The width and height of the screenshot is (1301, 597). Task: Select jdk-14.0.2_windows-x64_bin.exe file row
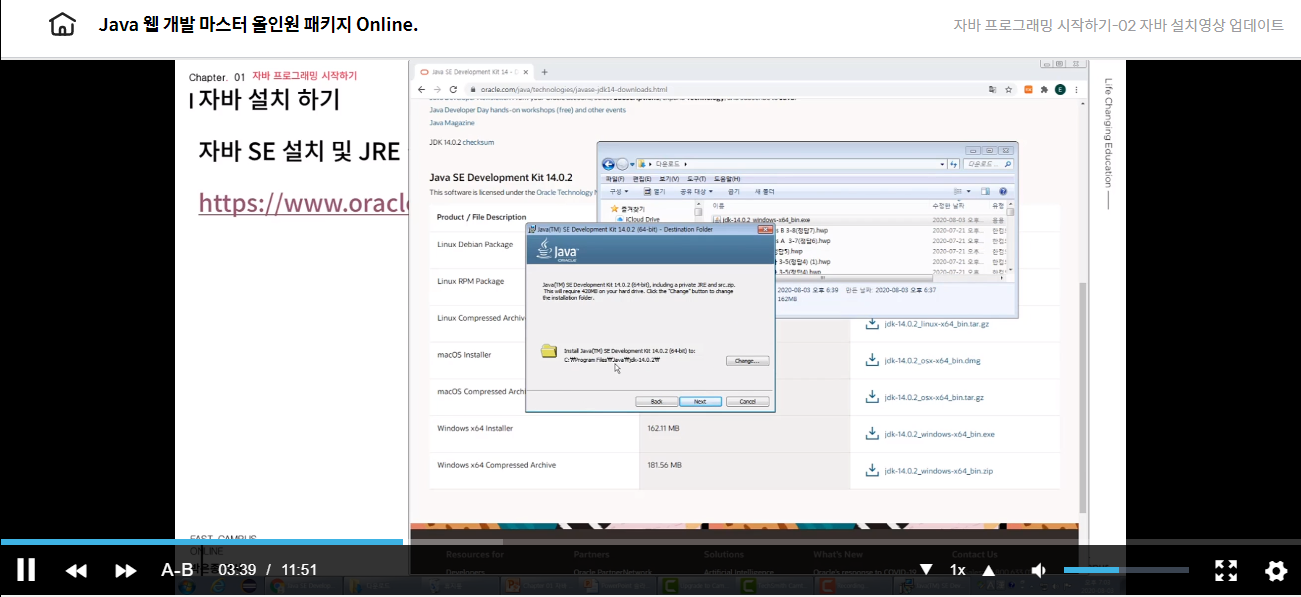(860, 219)
